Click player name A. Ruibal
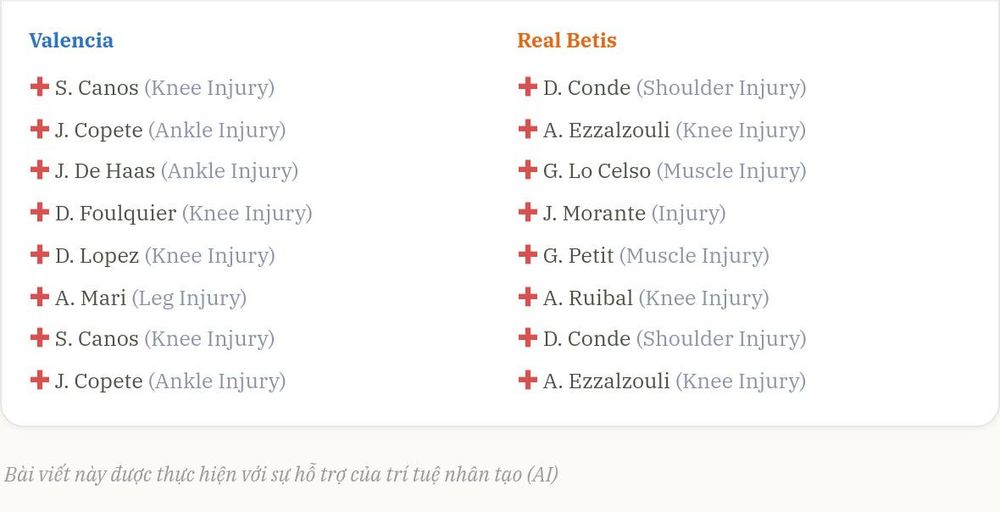This screenshot has width=1000, height=512. tap(588, 298)
